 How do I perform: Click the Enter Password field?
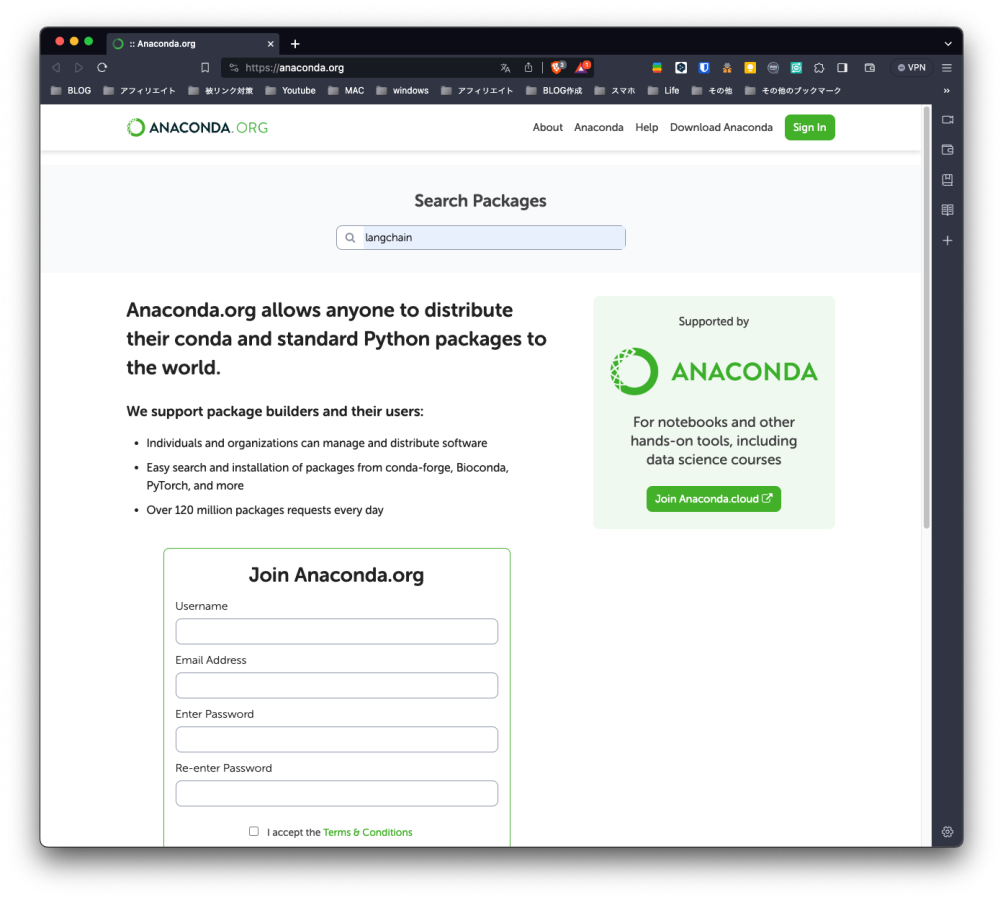coord(336,739)
